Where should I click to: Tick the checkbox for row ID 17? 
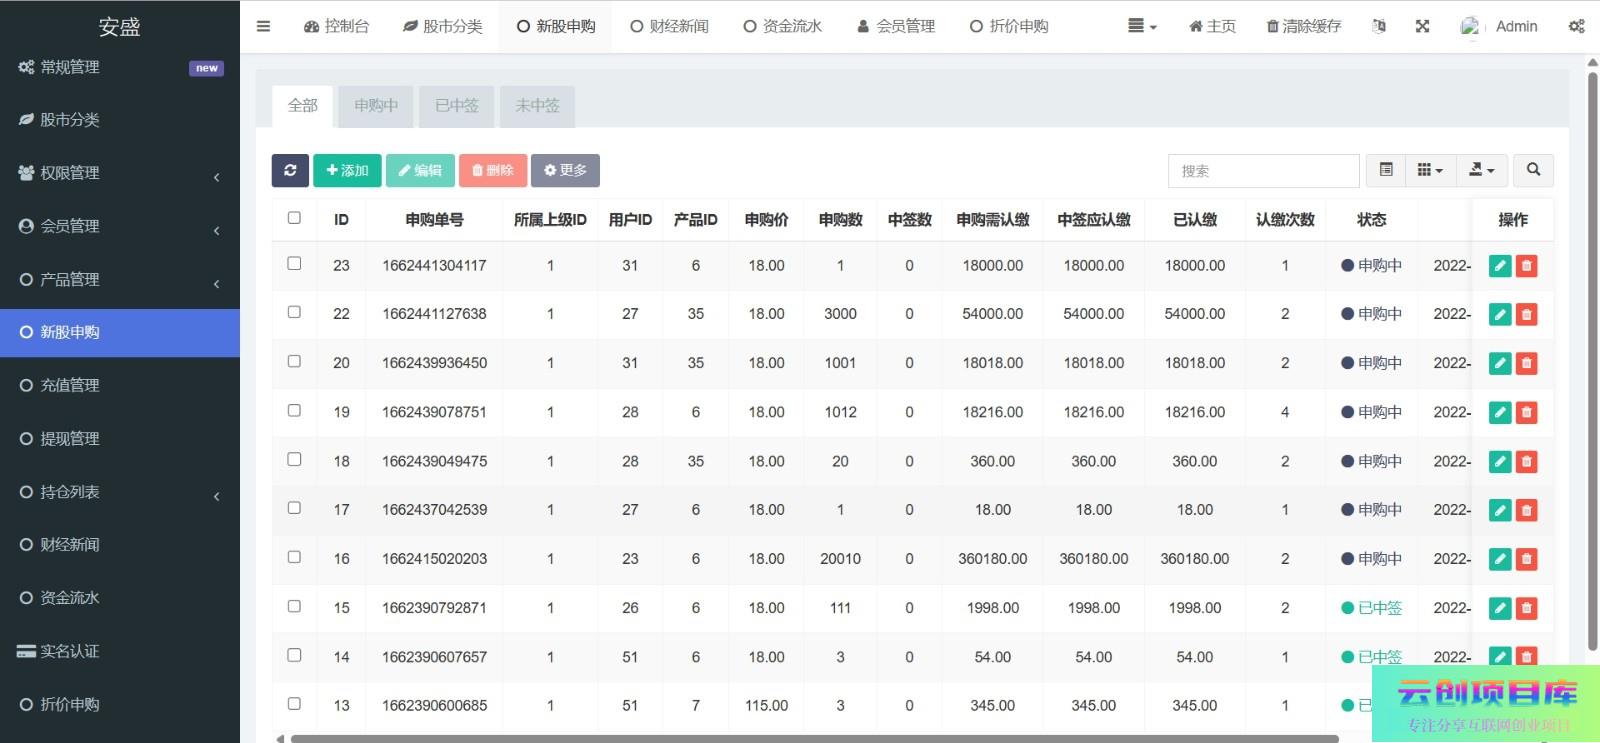pyautogui.click(x=294, y=508)
